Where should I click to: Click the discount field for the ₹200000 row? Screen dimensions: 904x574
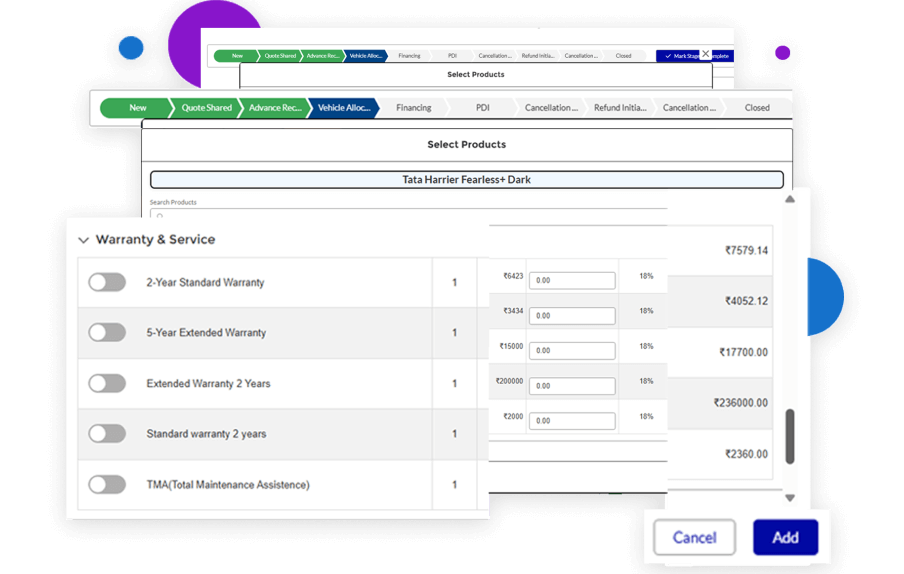pyautogui.click(x=571, y=386)
